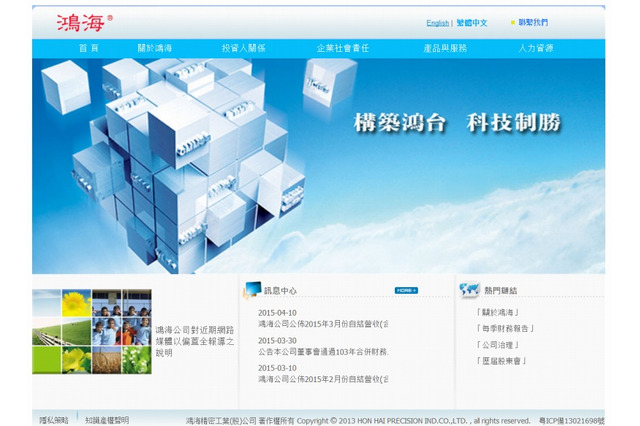Open the 2015-04-10 news about 3月份 revenue
This screenshot has width=640, height=426.
[x=323, y=324]
